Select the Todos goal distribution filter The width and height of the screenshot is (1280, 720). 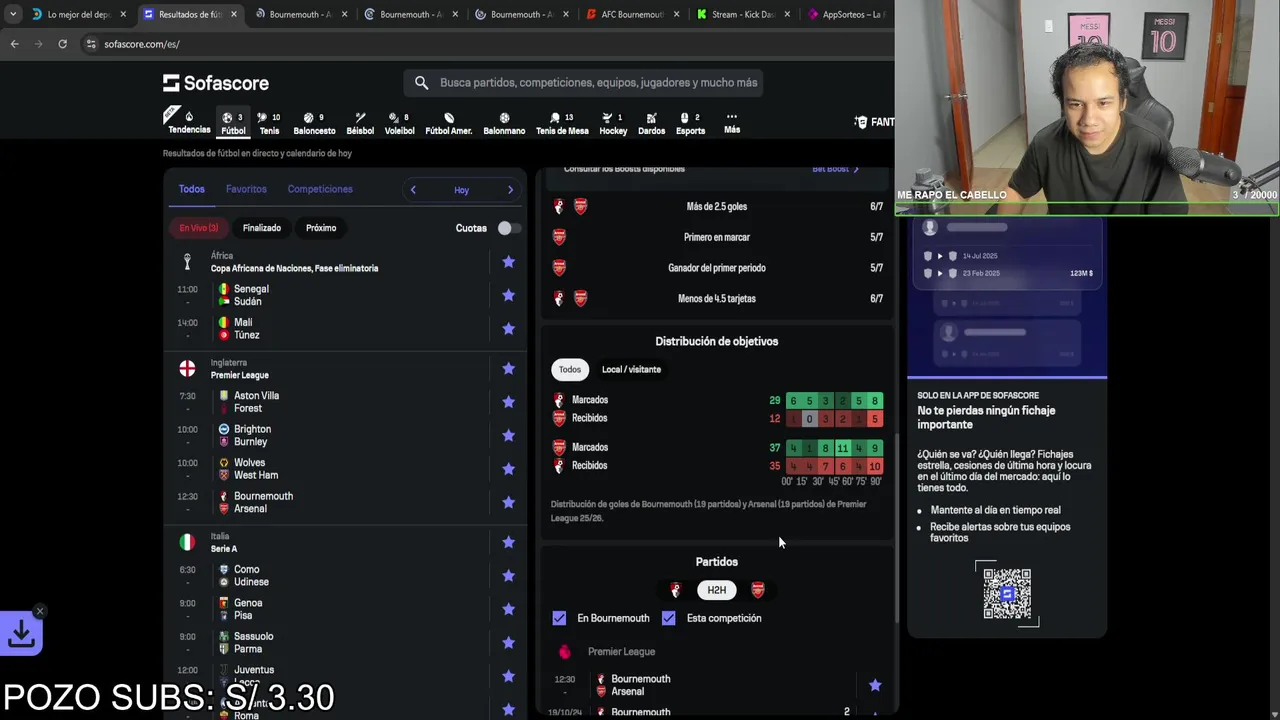[x=570, y=369]
